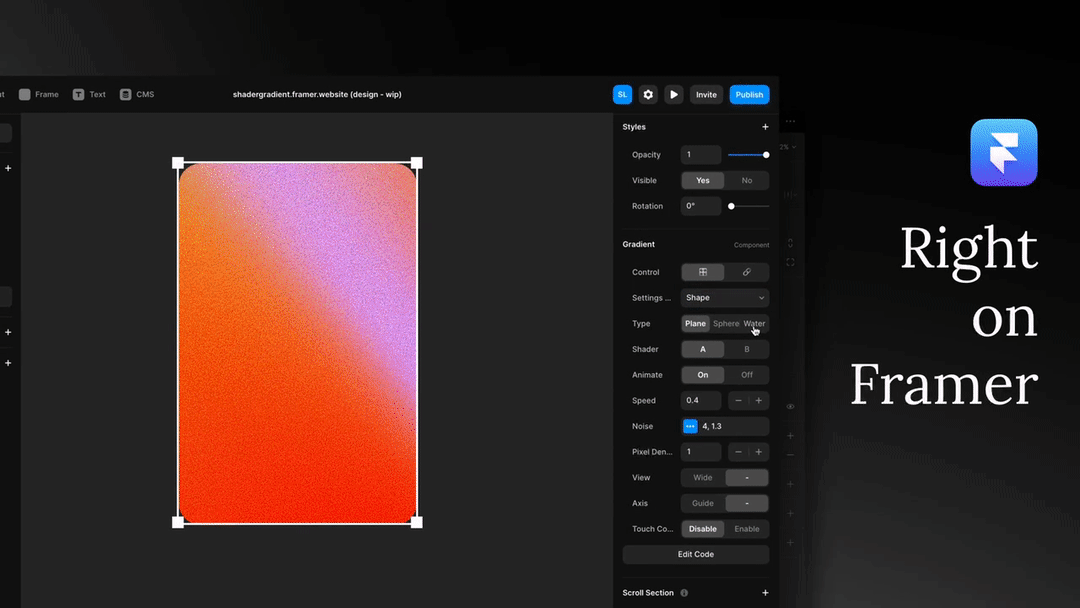
Task: Turn Animate On
Action: [703, 375]
